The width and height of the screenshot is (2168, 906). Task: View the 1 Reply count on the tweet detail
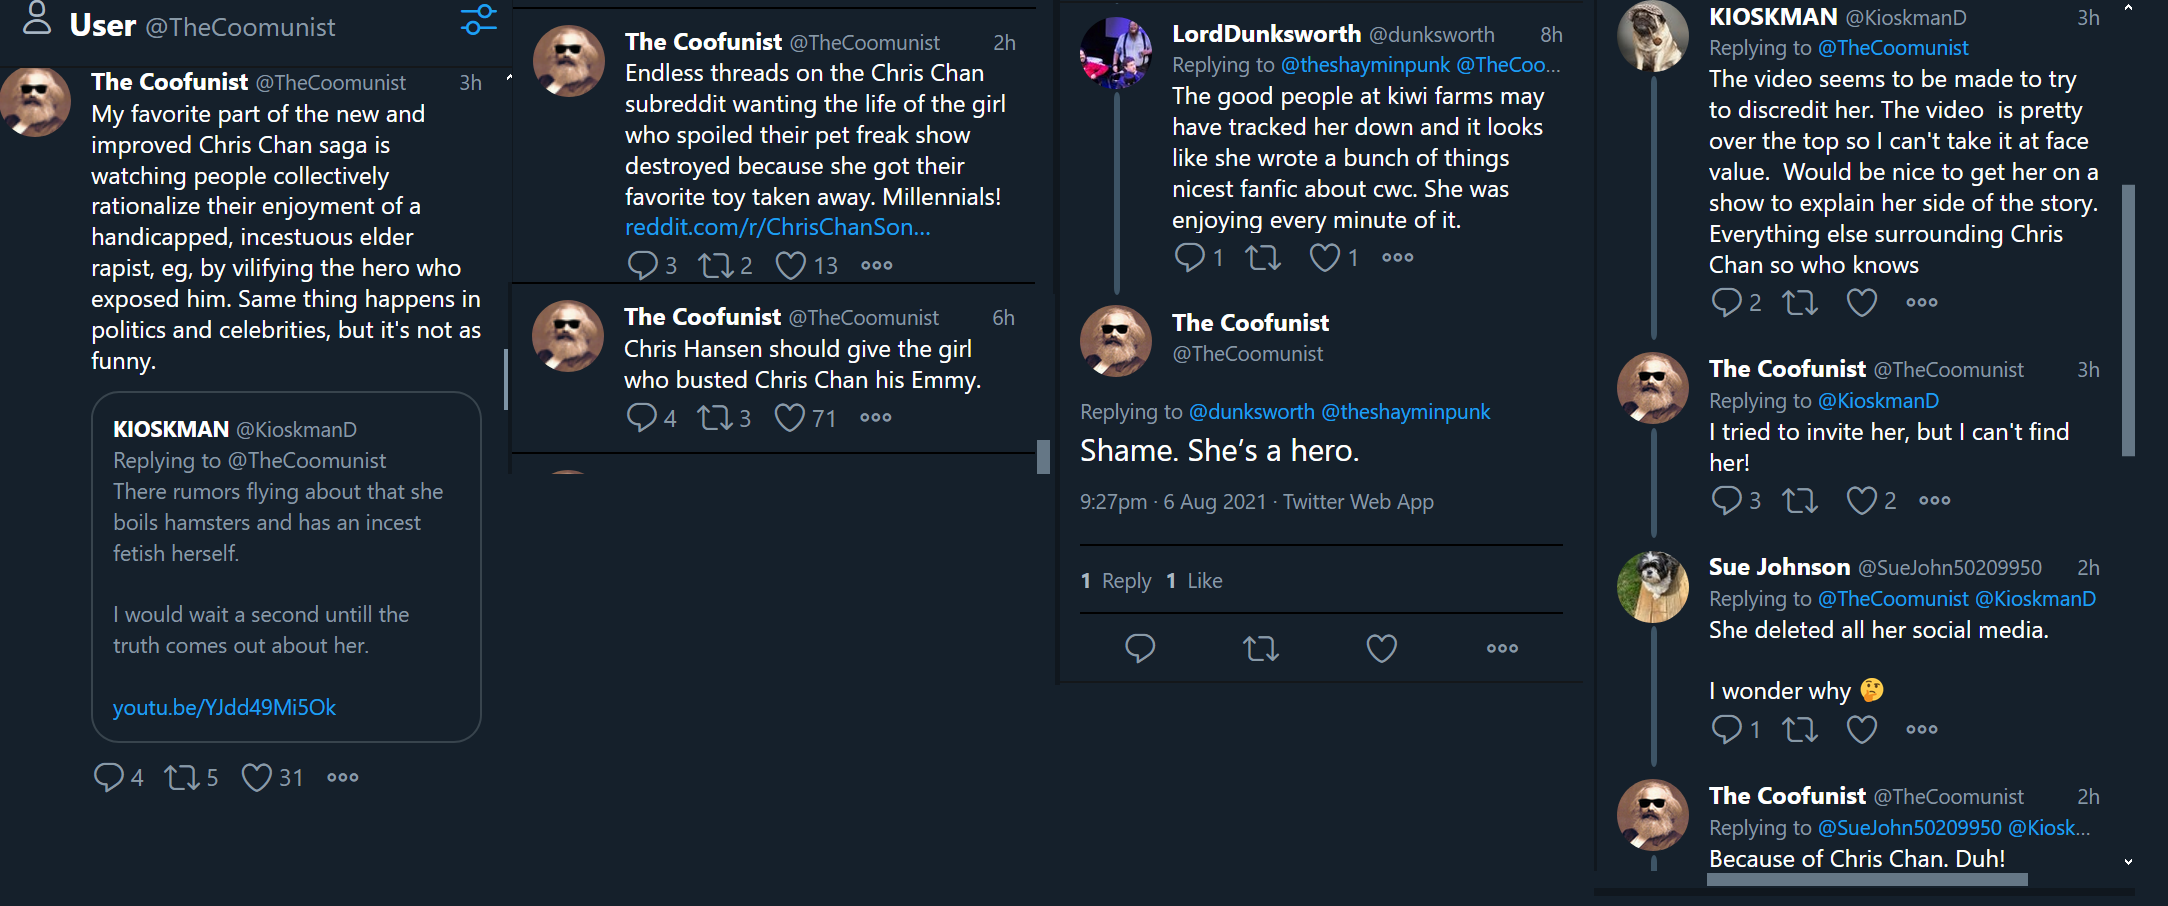pyautogui.click(x=1116, y=581)
